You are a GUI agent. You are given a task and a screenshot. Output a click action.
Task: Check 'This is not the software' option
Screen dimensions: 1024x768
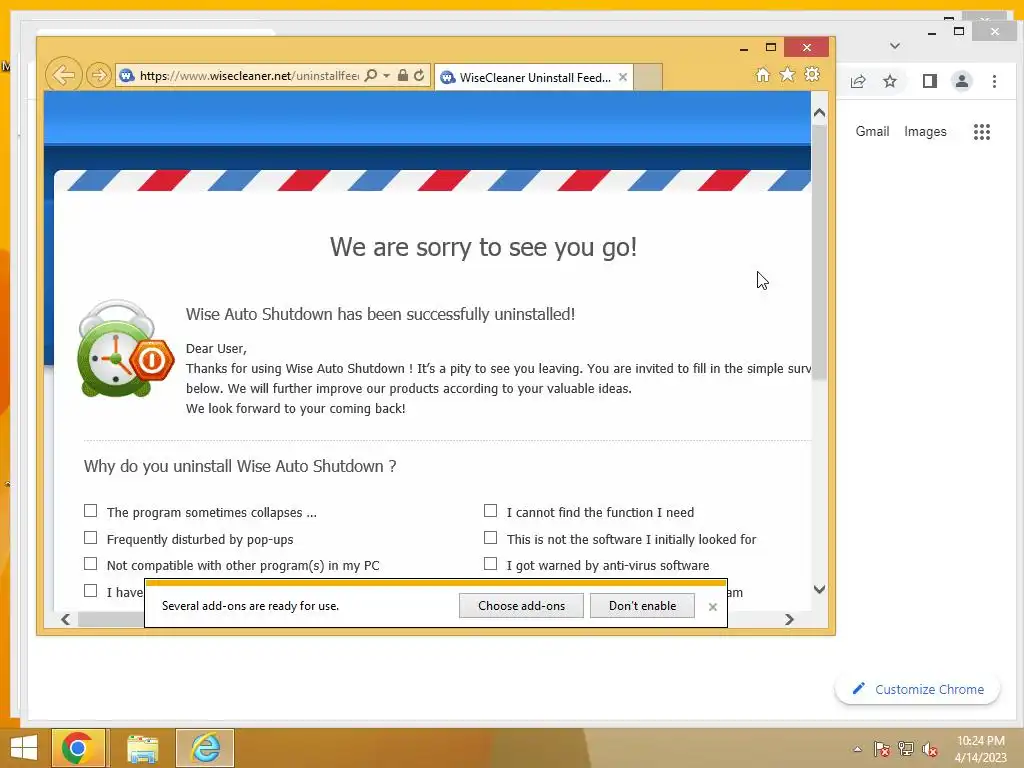[x=490, y=537]
